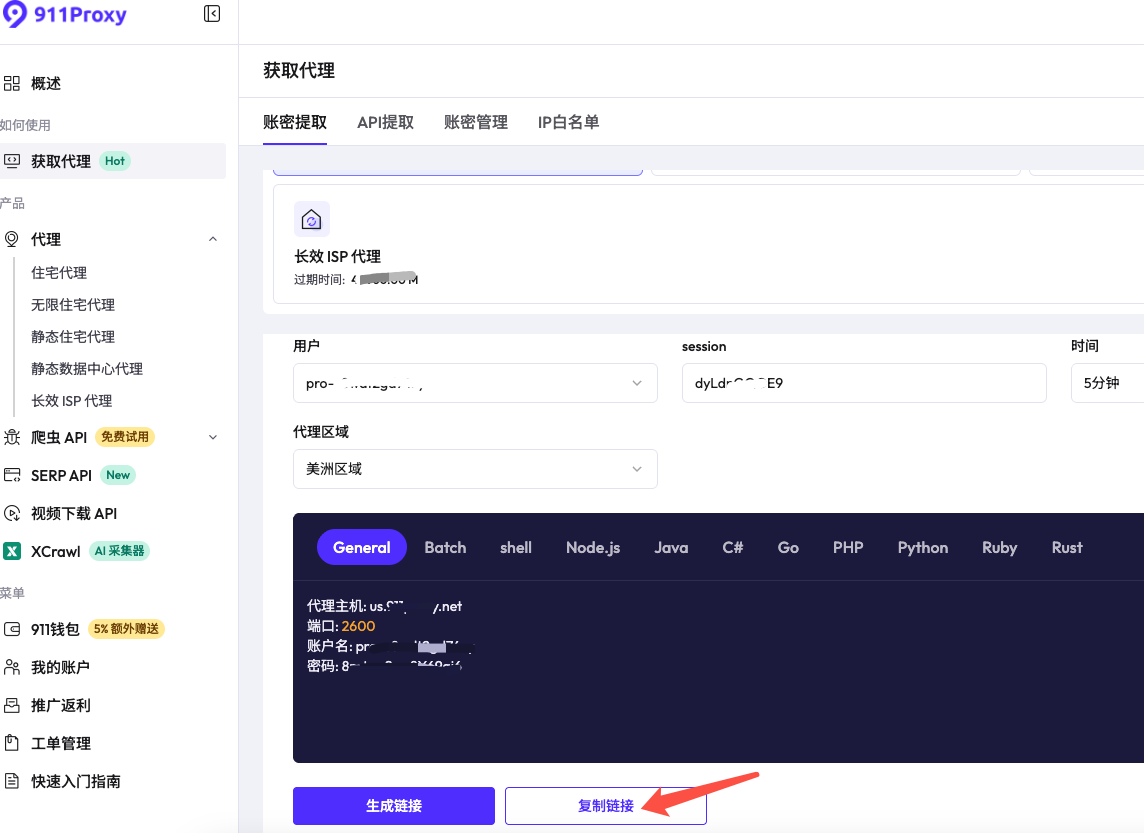Click the 我的账户 people icon
1144x833 pixels.
(12, 667)
